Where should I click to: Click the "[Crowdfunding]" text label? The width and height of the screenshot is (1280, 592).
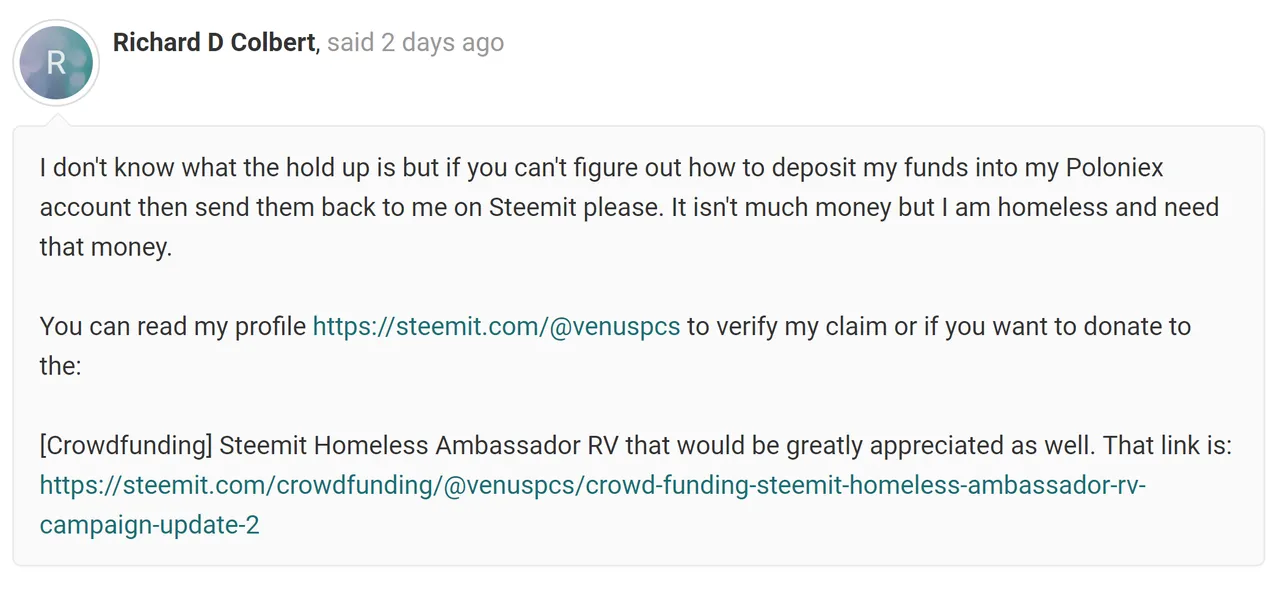point(126,446)
